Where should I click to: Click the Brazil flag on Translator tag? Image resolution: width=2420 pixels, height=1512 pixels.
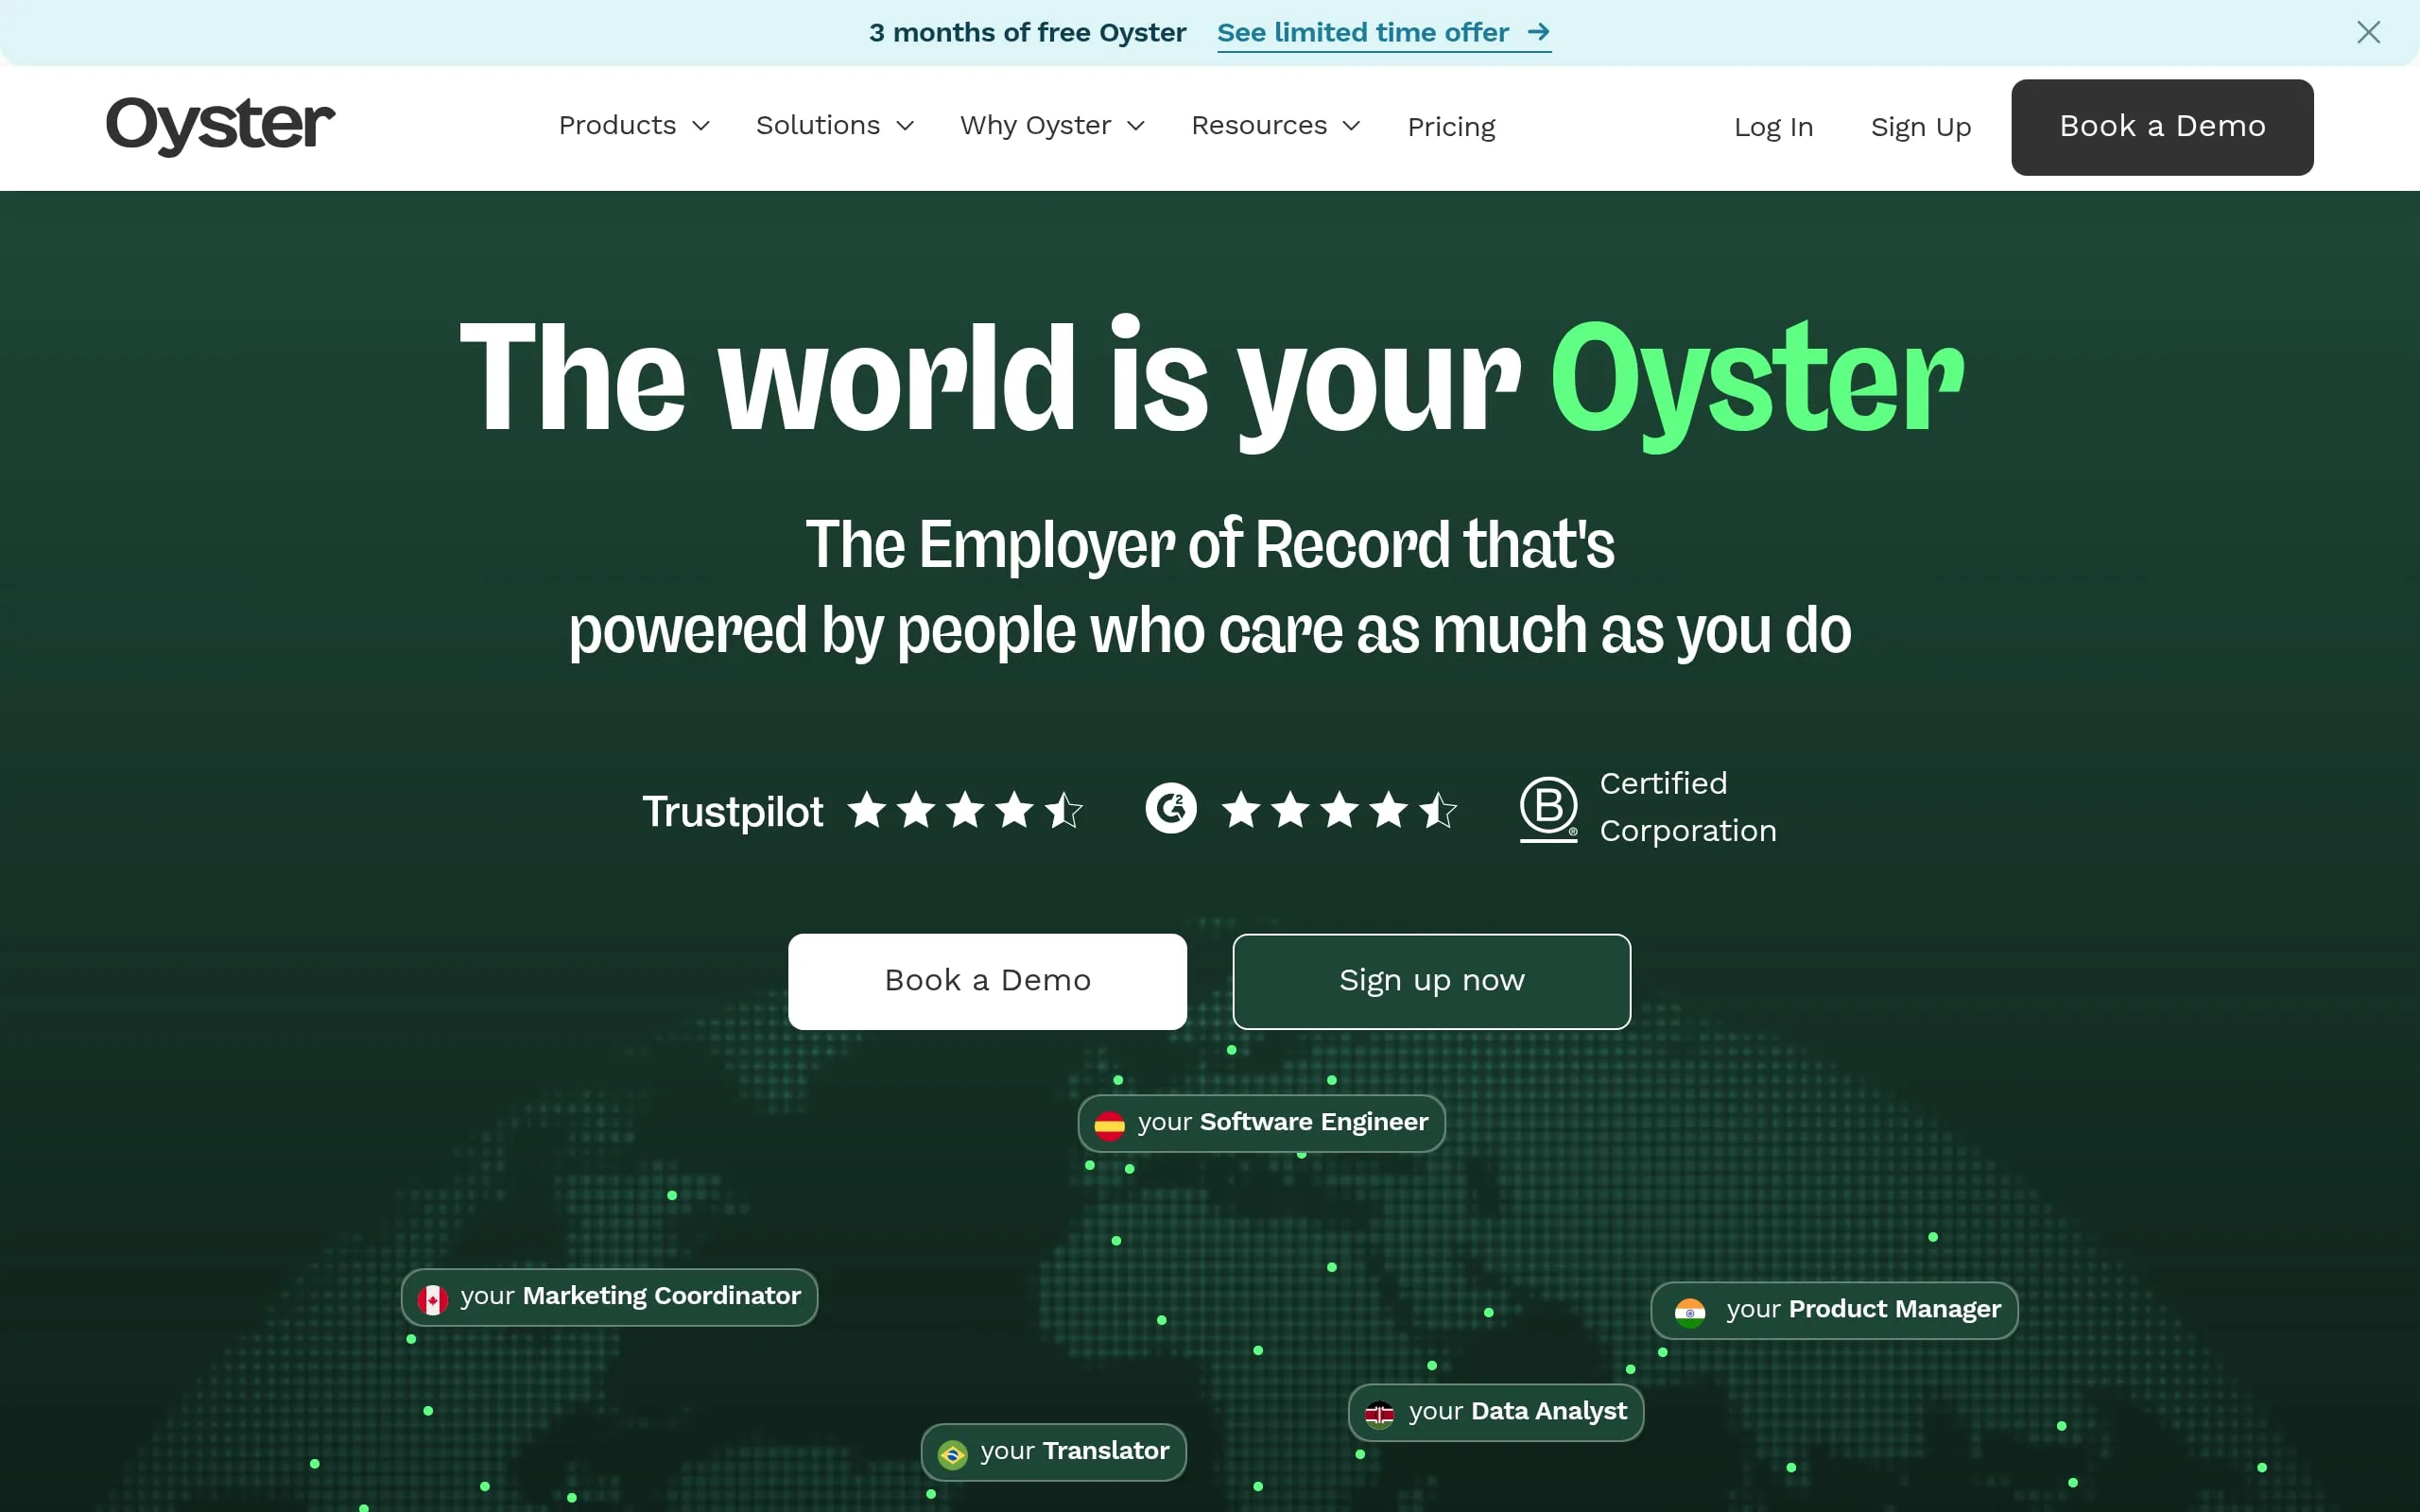(x=952, y=1454)
